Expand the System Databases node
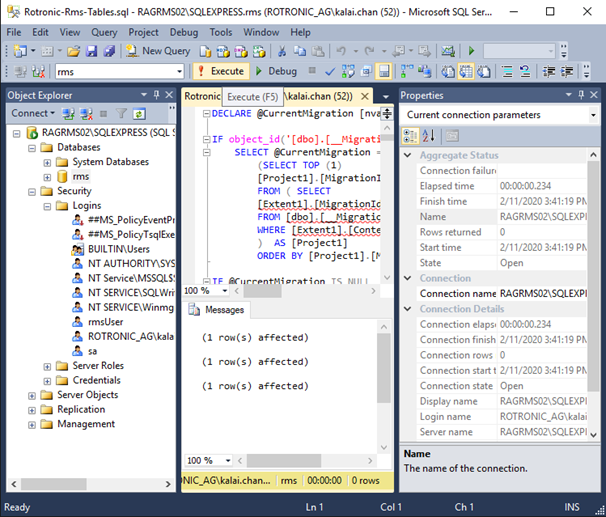This screenshot has height=517, width=606. click(47, 163)
